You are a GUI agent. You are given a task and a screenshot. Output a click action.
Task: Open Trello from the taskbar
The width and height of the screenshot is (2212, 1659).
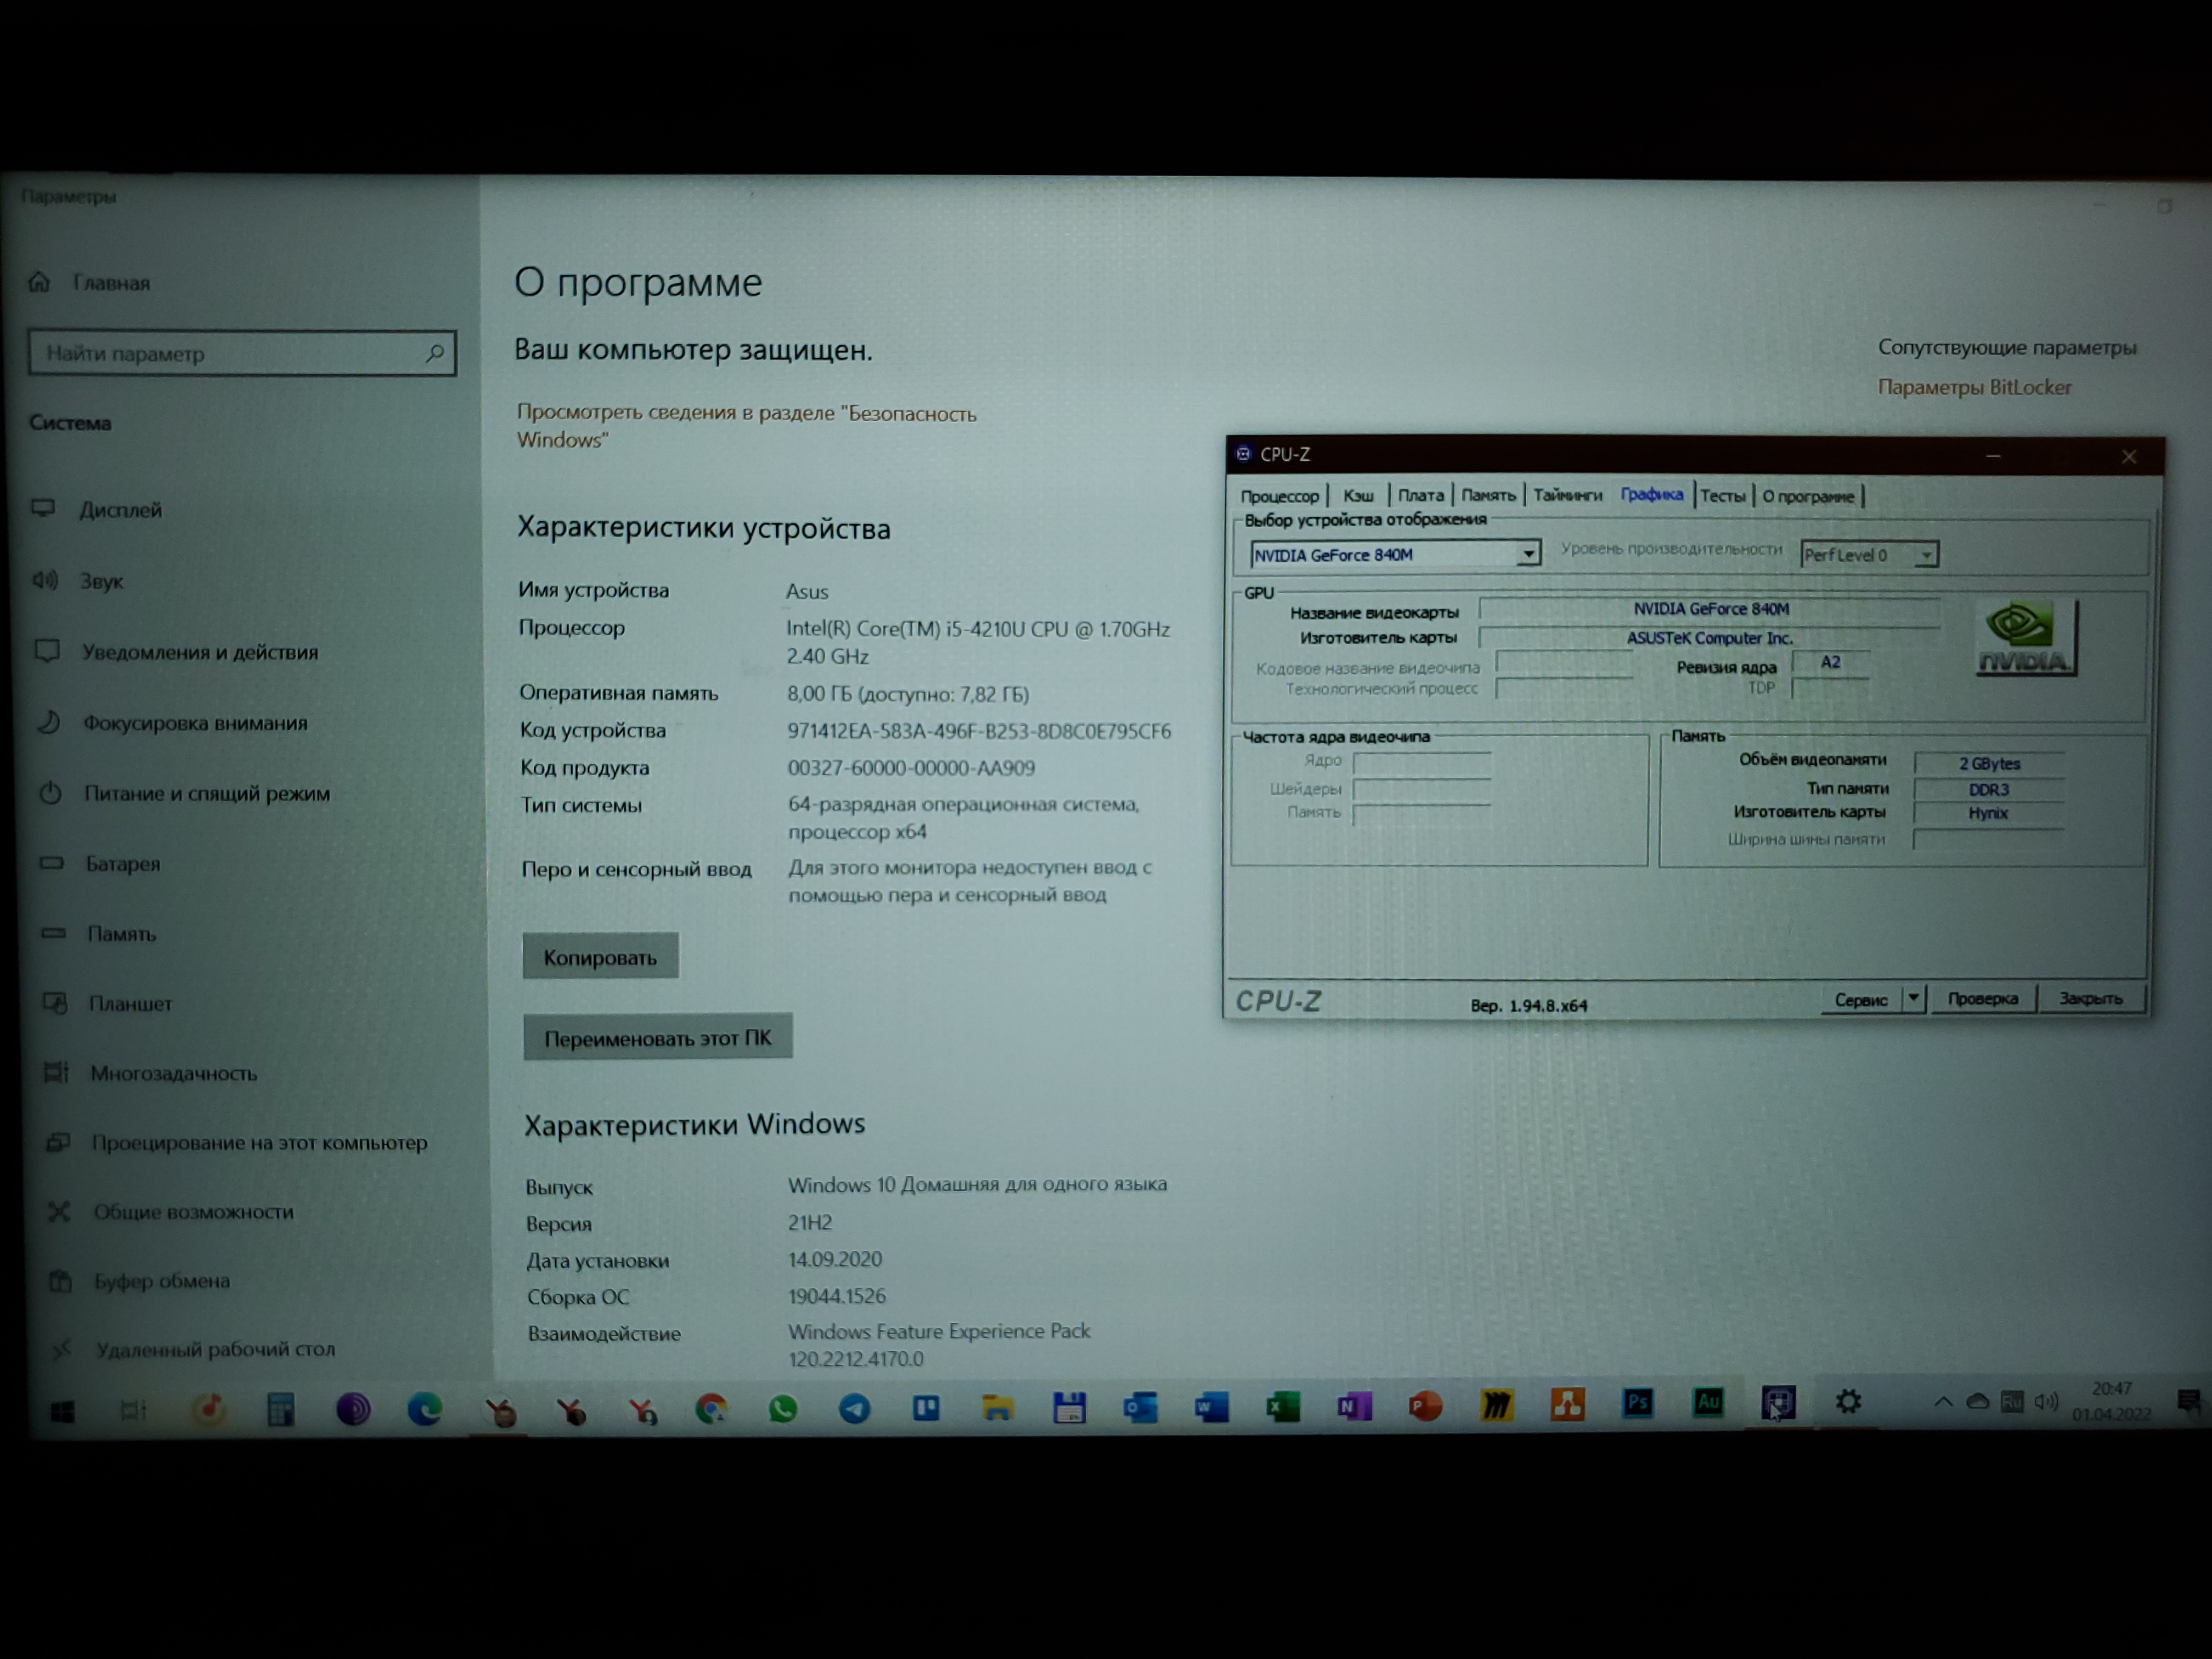pos(926,1408)
